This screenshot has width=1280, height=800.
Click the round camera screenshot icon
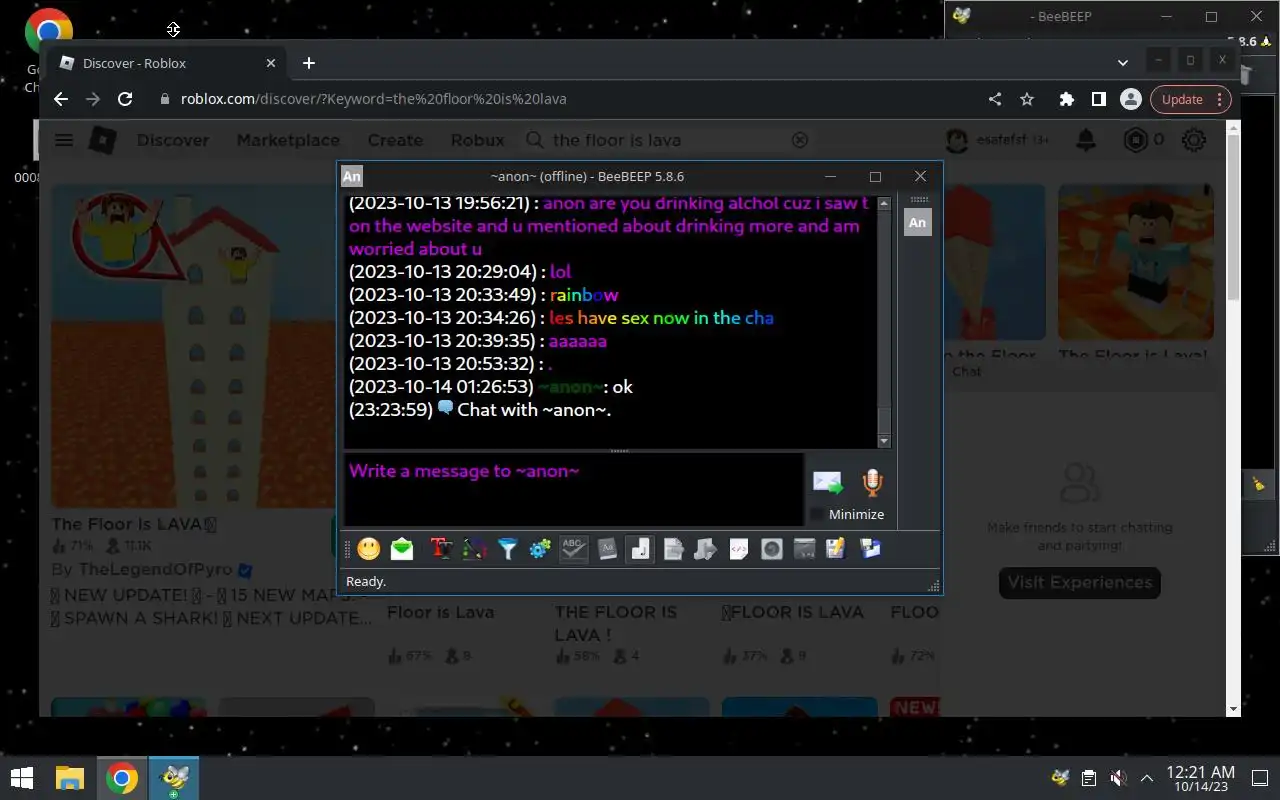[772, 549]
